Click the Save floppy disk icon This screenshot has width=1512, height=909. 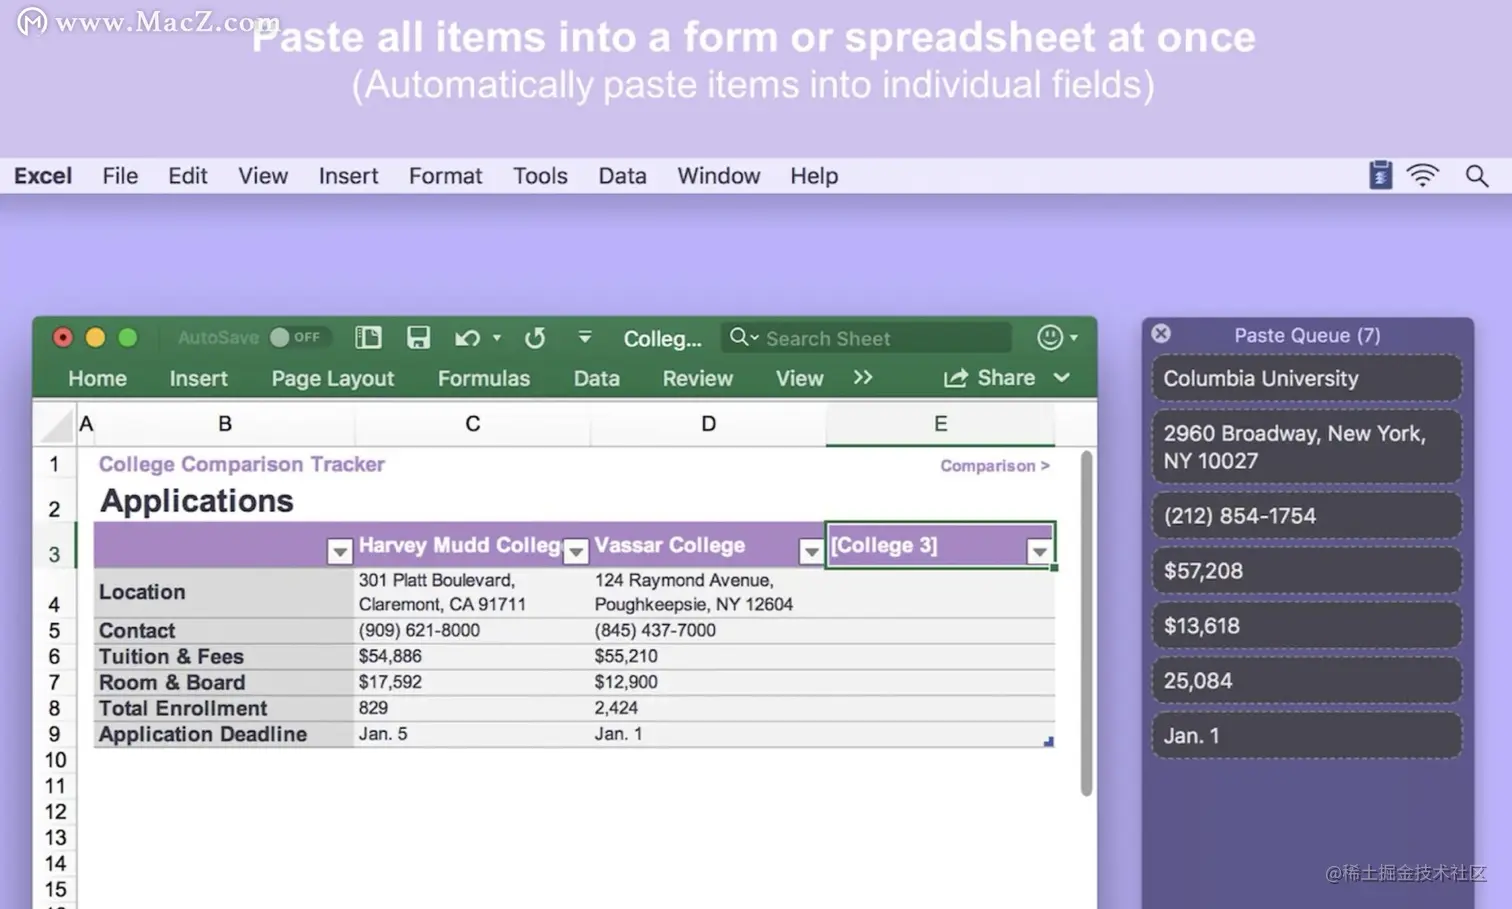pyautogui.click(x=418, y=338)
